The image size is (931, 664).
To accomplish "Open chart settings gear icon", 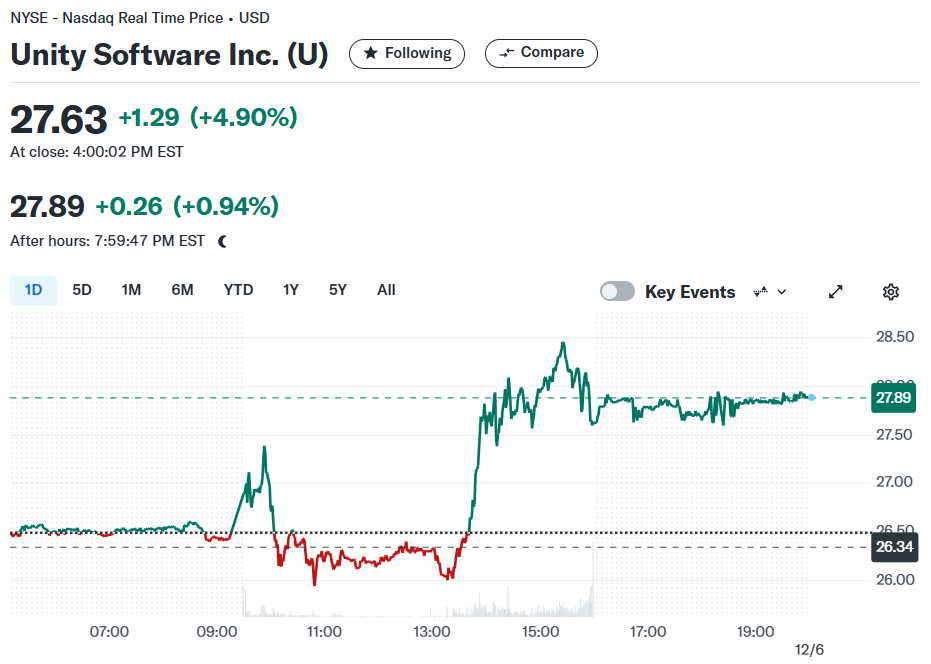I will pos(891,292).
